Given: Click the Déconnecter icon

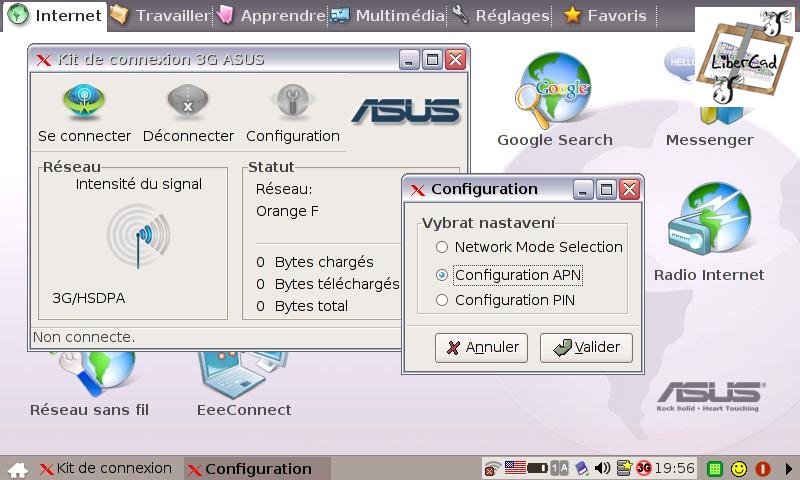Looking at the screenshot, I should [x=188, y=102].
